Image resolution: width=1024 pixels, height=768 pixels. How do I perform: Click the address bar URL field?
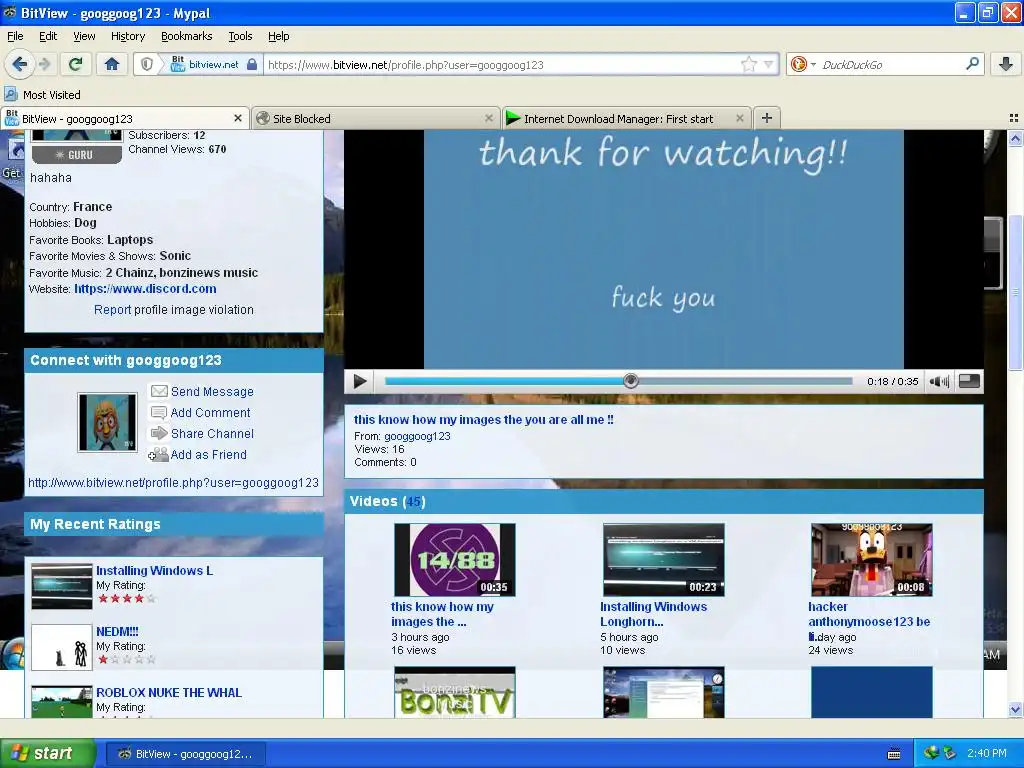(502, 65)
